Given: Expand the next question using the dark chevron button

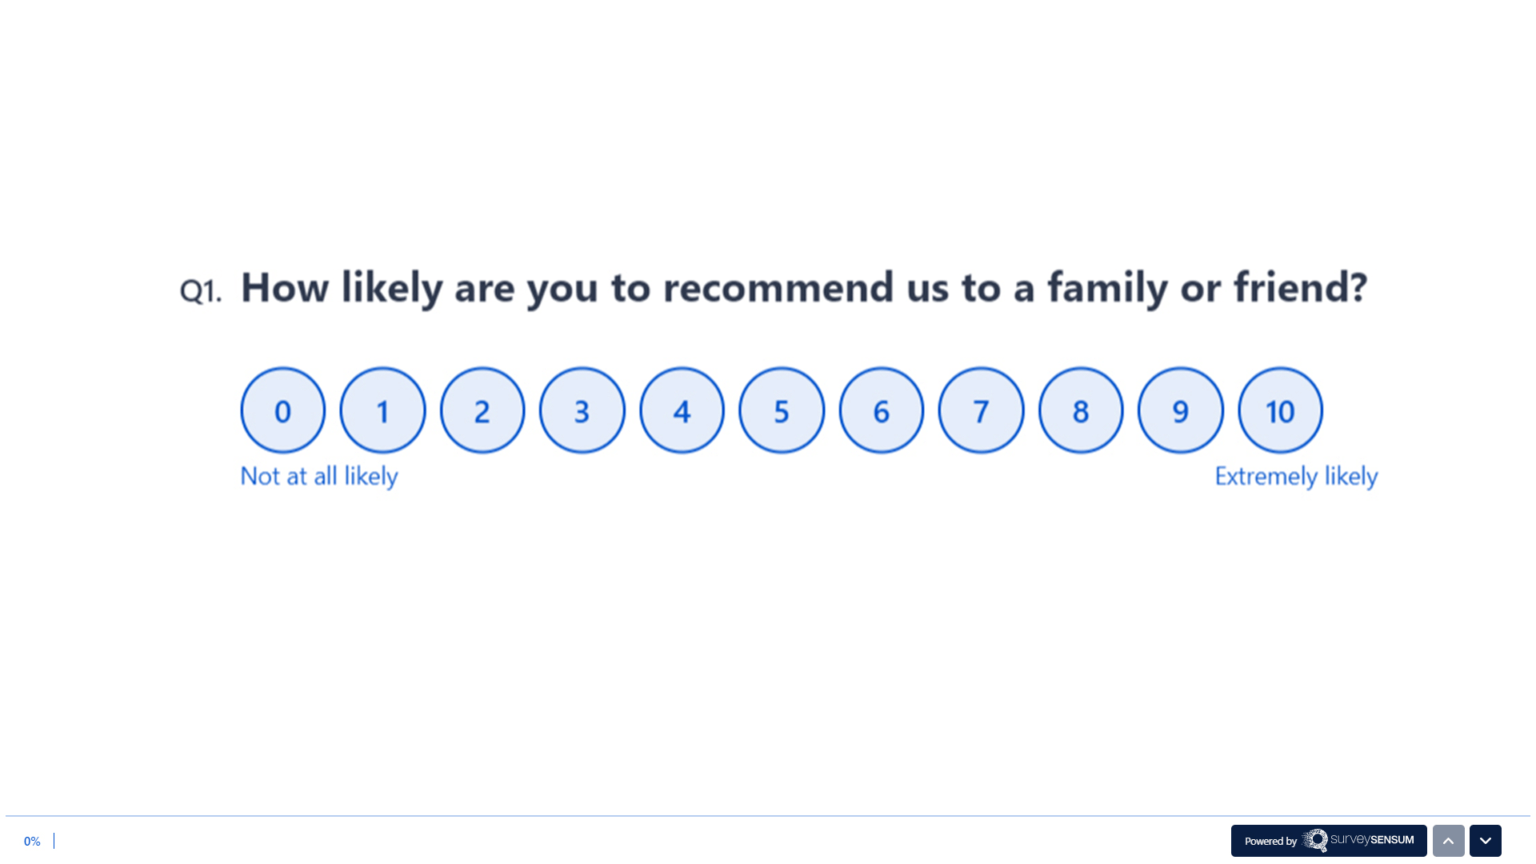Looking at the screenshot, I should coord(1485,841).
